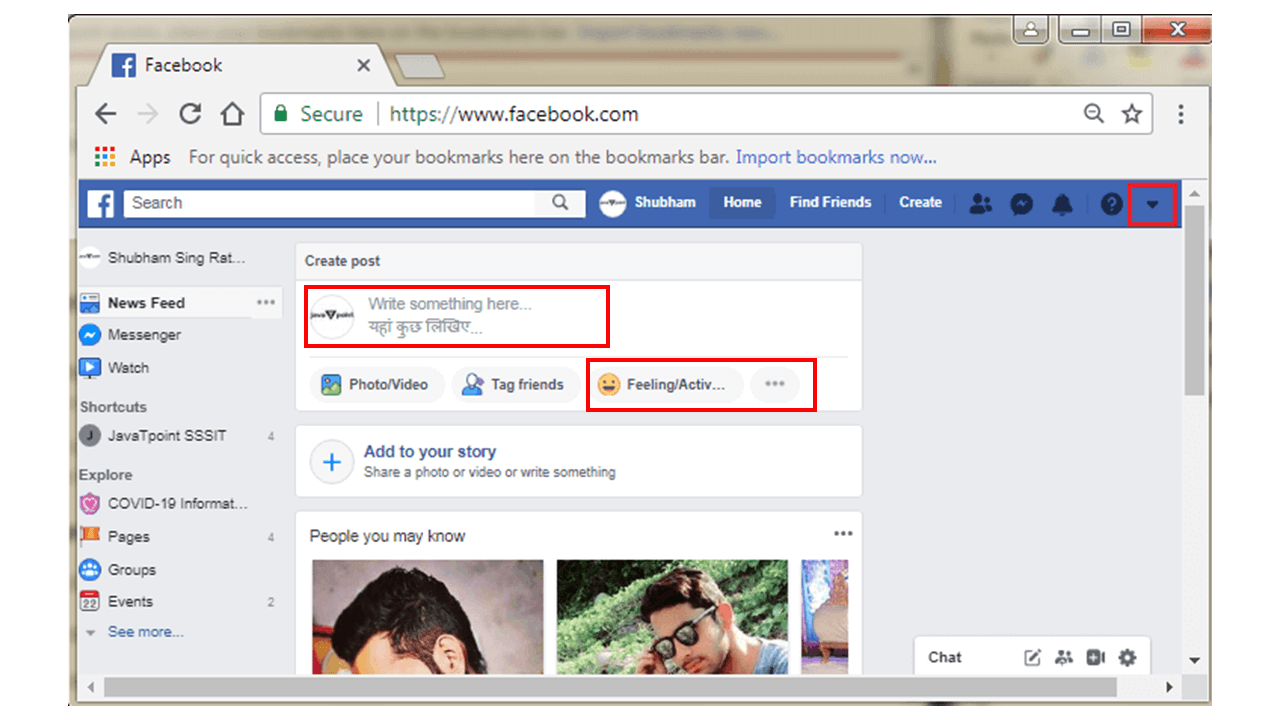Image resolution: width=1280 pixels, height=720 pixels.
Task: Expand See more in Explore
Action: (x=146, y=632)
